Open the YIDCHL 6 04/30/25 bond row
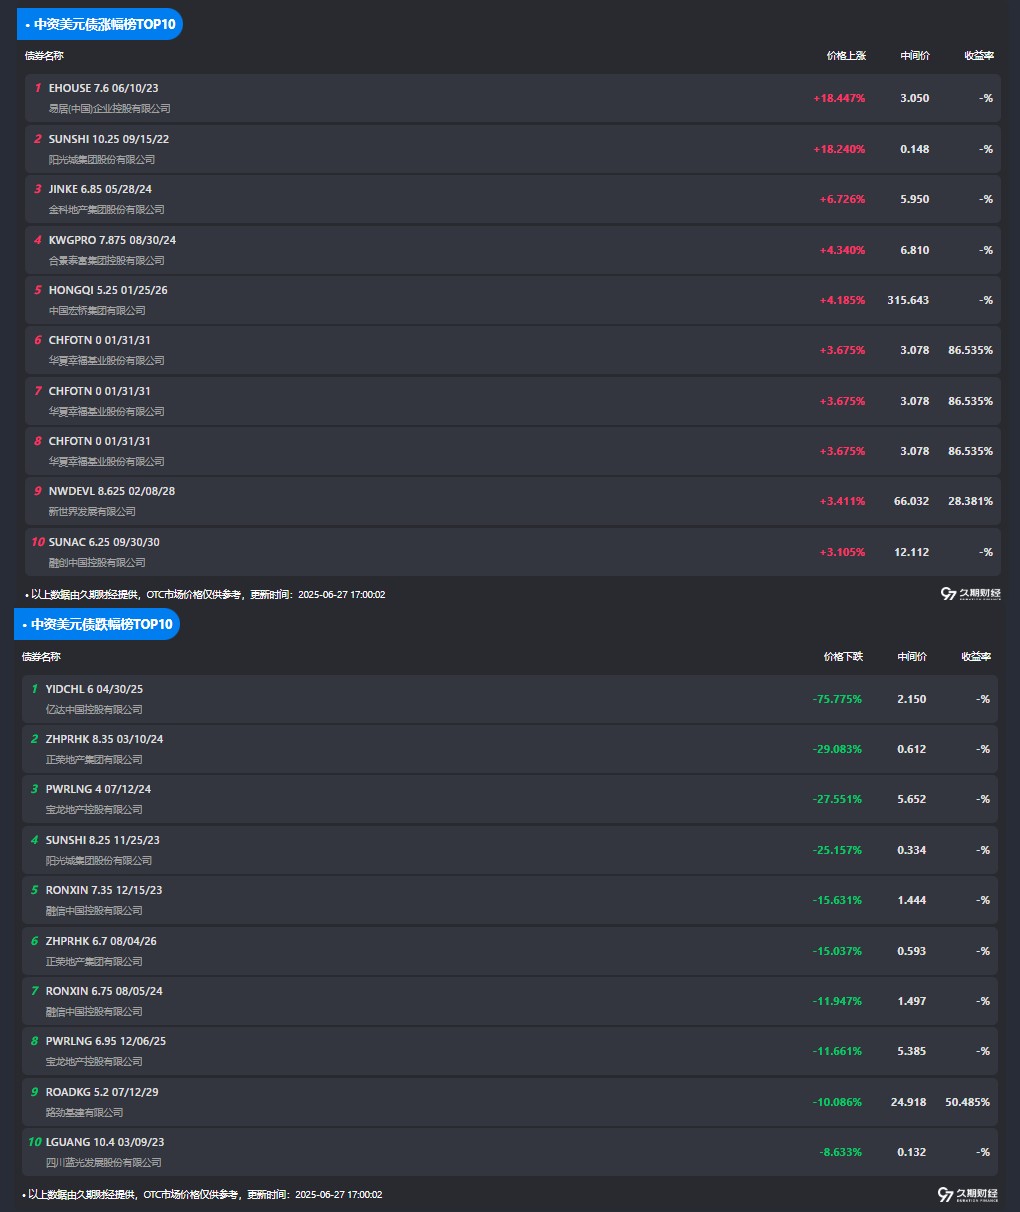 (510, 699)
